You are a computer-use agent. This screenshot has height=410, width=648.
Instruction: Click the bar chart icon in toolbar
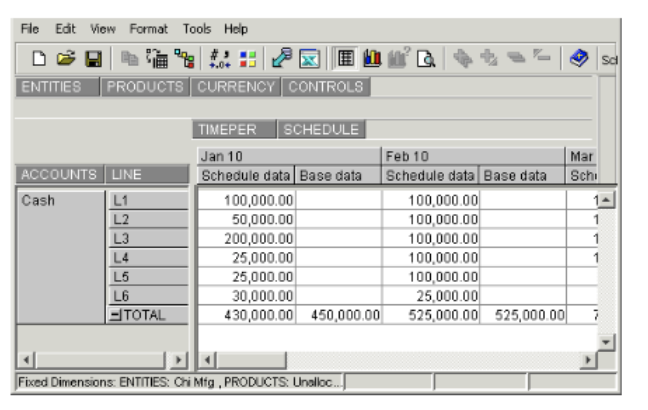[x=366, y=60]
